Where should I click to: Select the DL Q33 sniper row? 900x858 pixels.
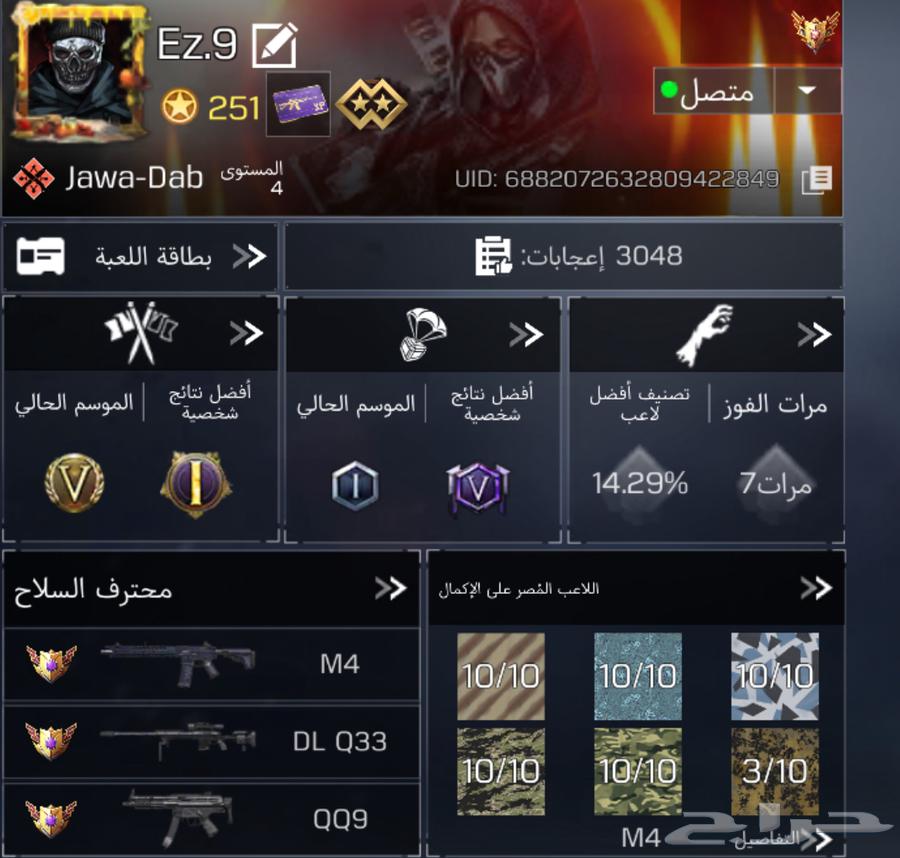pyautogui.click(x=211, y=741)
